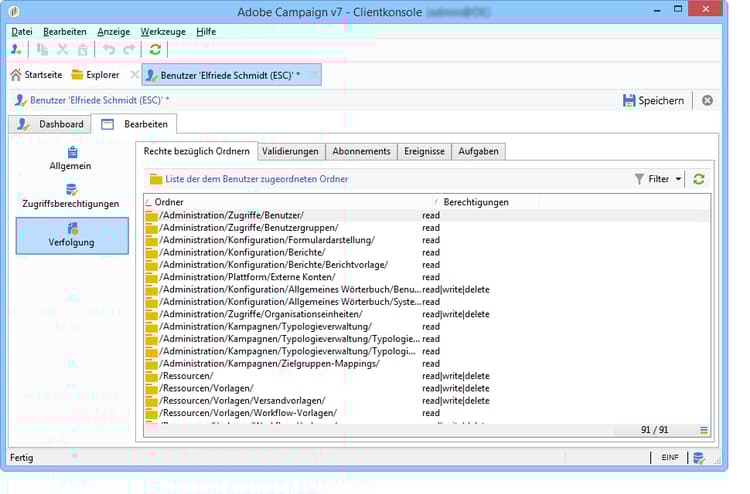Select row /Administration/Konfiguration/Berichte/Berichtvorlage/

pos(426,265)
